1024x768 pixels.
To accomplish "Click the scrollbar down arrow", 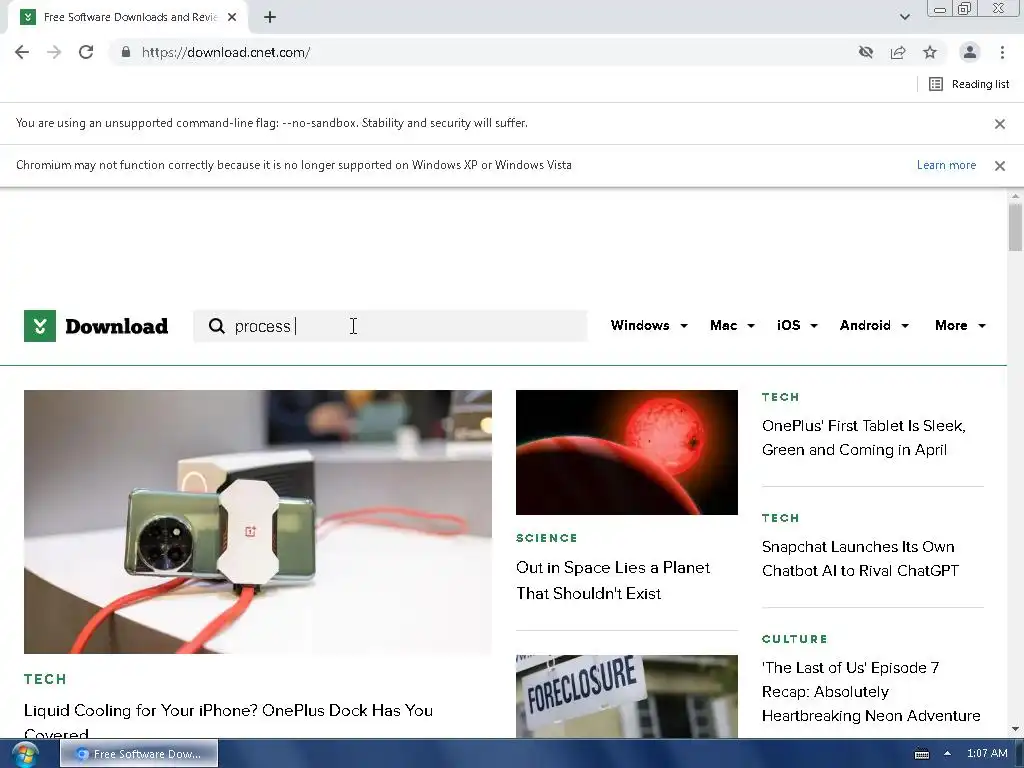I will tap(1015, 729).
